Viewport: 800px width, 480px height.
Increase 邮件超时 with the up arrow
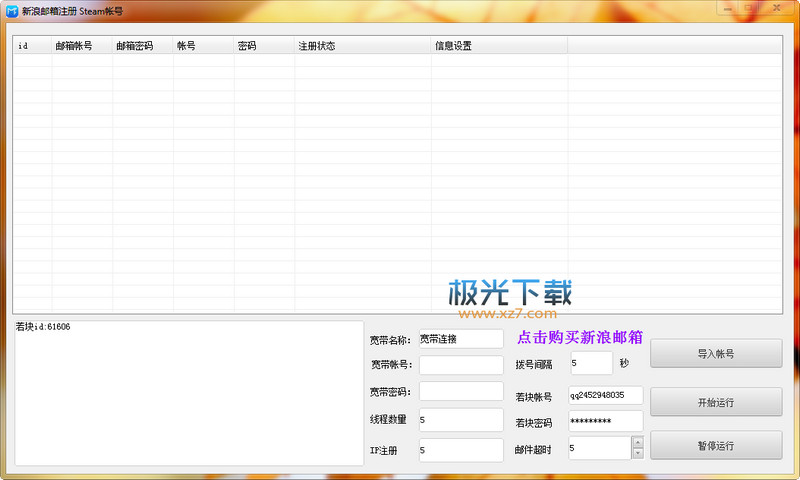(637, 443)
